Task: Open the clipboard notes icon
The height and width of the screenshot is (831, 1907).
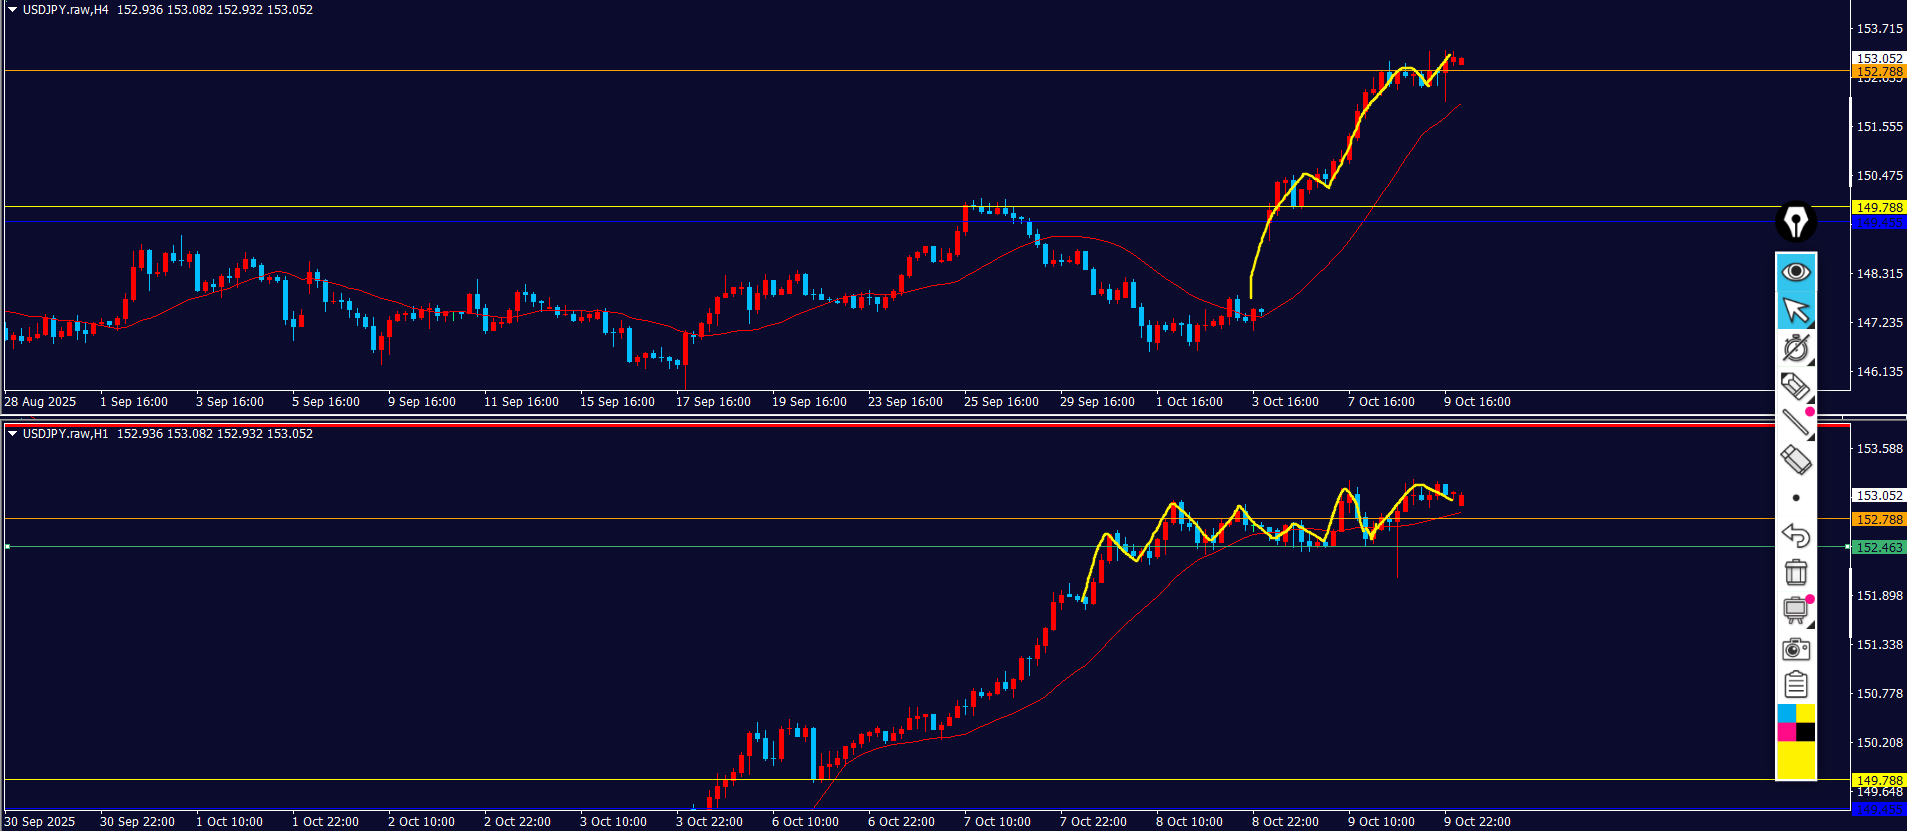Action: point(1795,685)
